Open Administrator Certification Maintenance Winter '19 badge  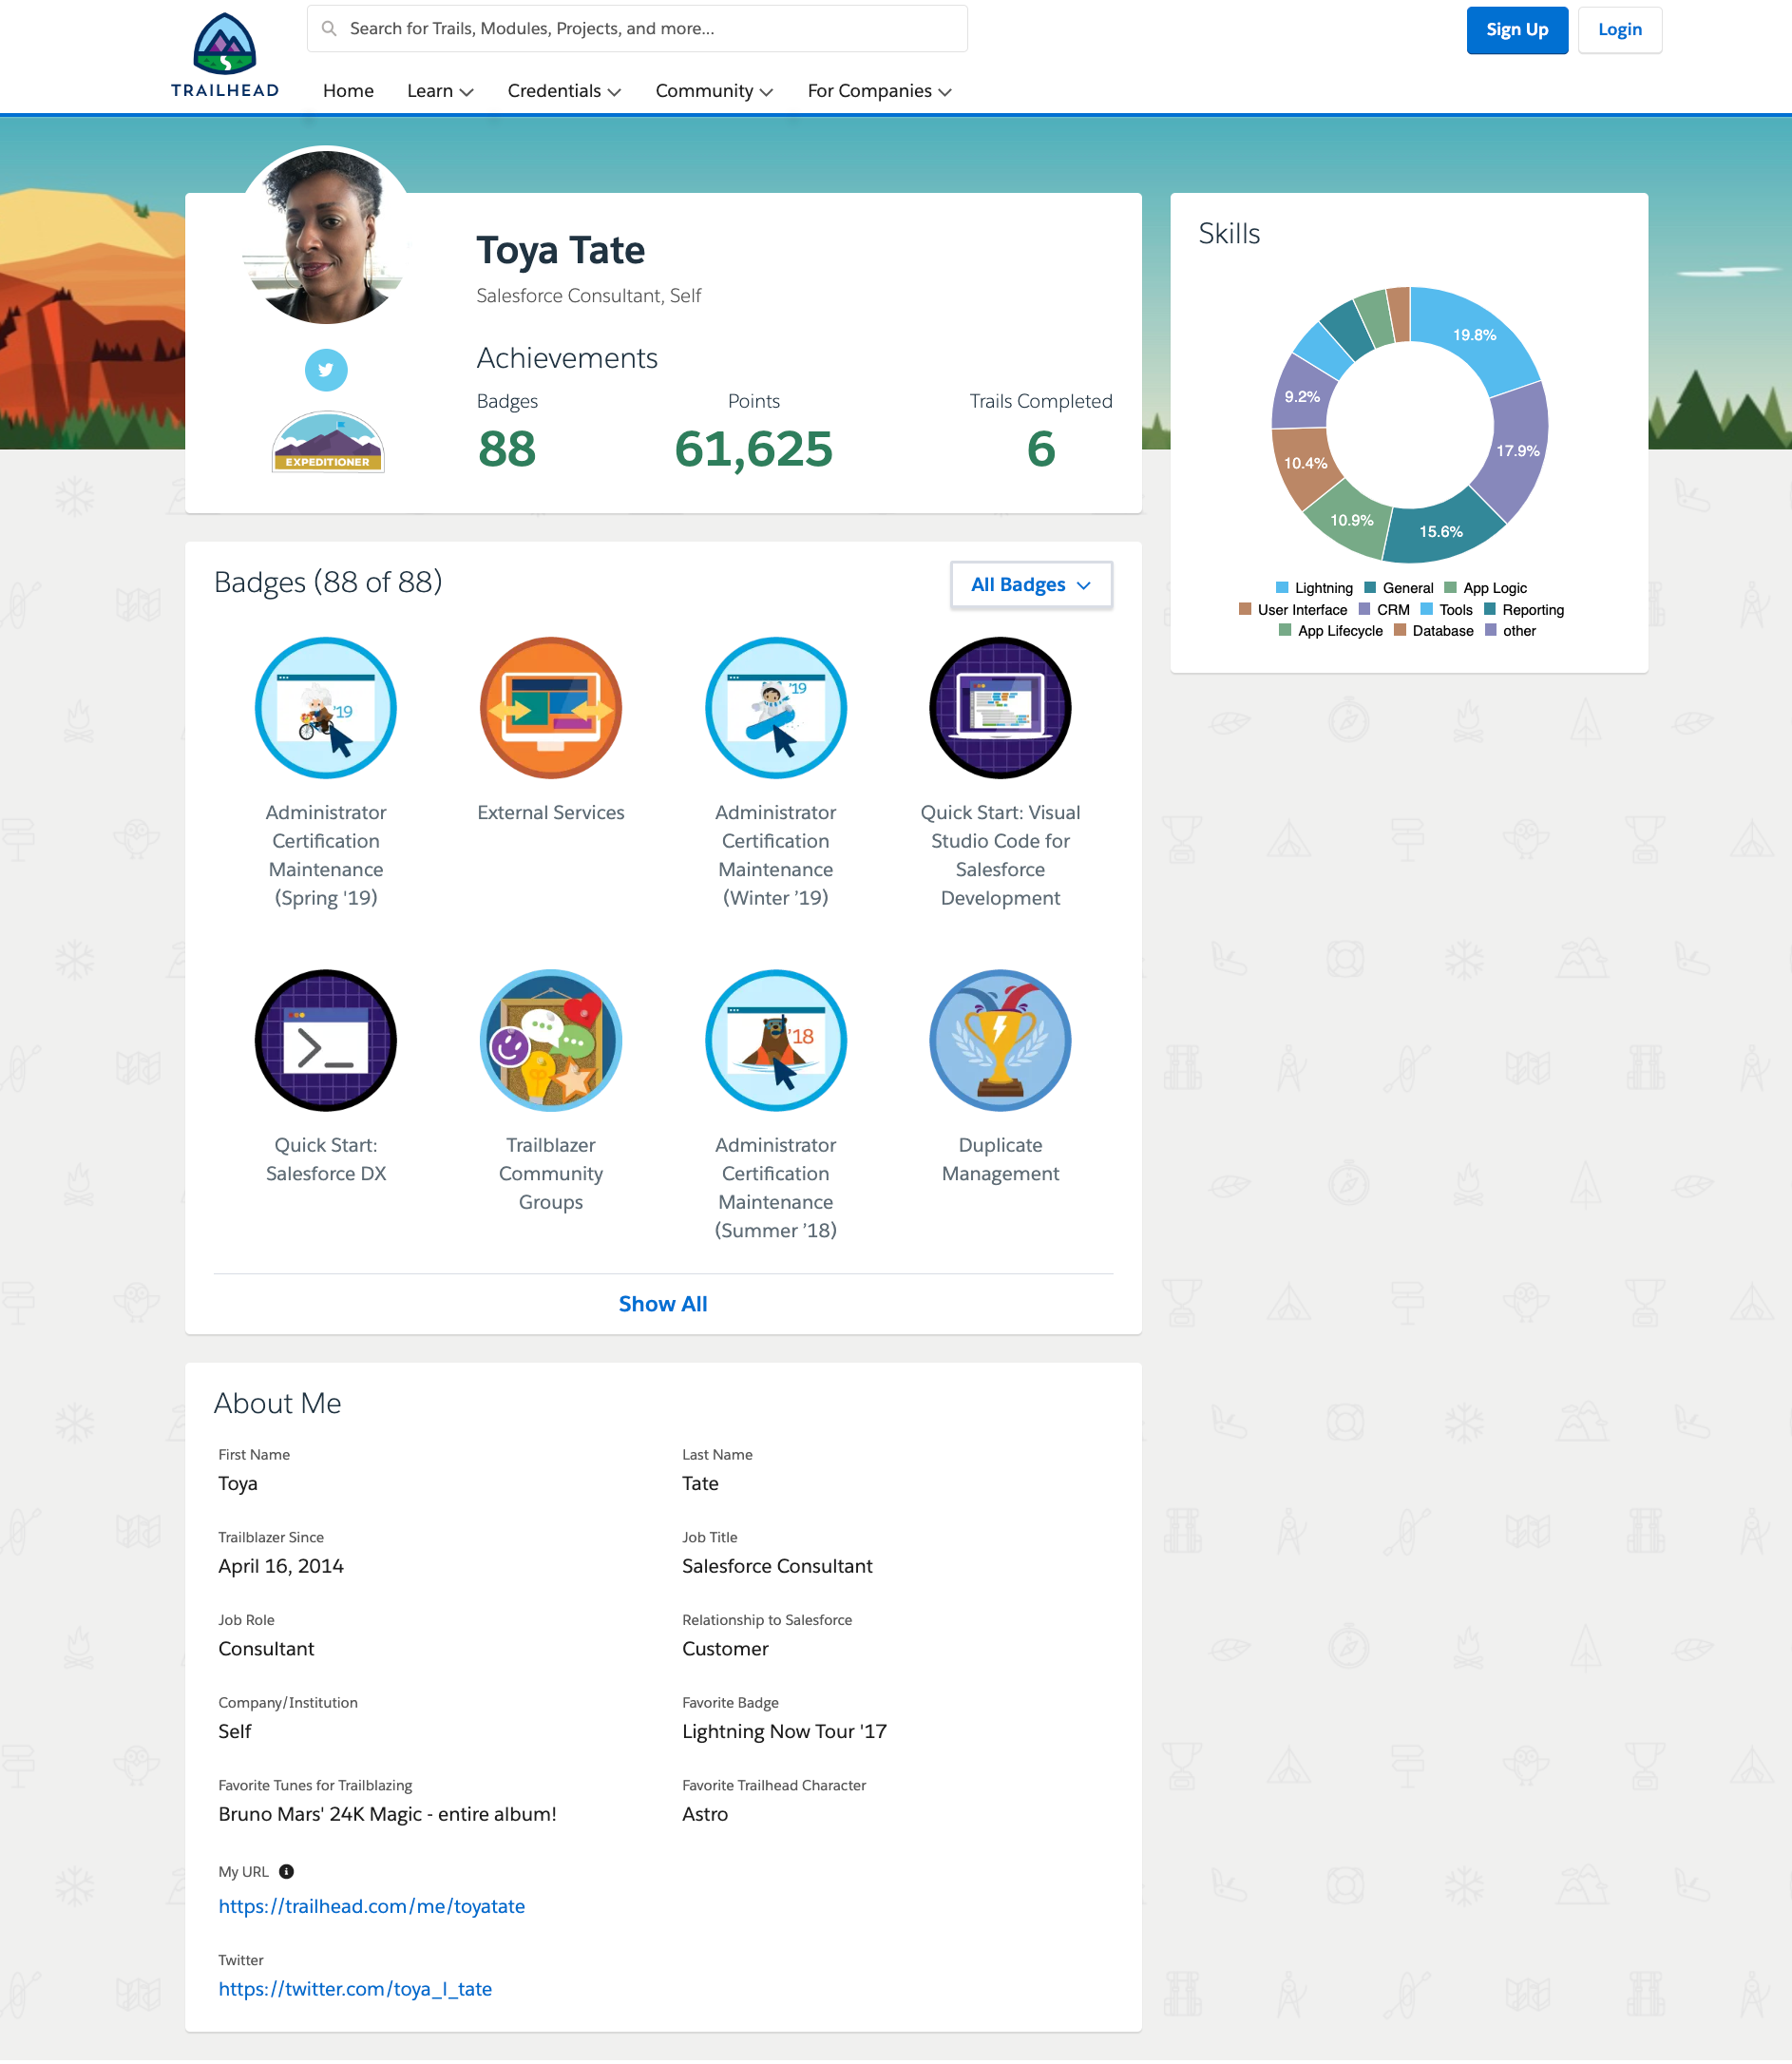(776, 708)
